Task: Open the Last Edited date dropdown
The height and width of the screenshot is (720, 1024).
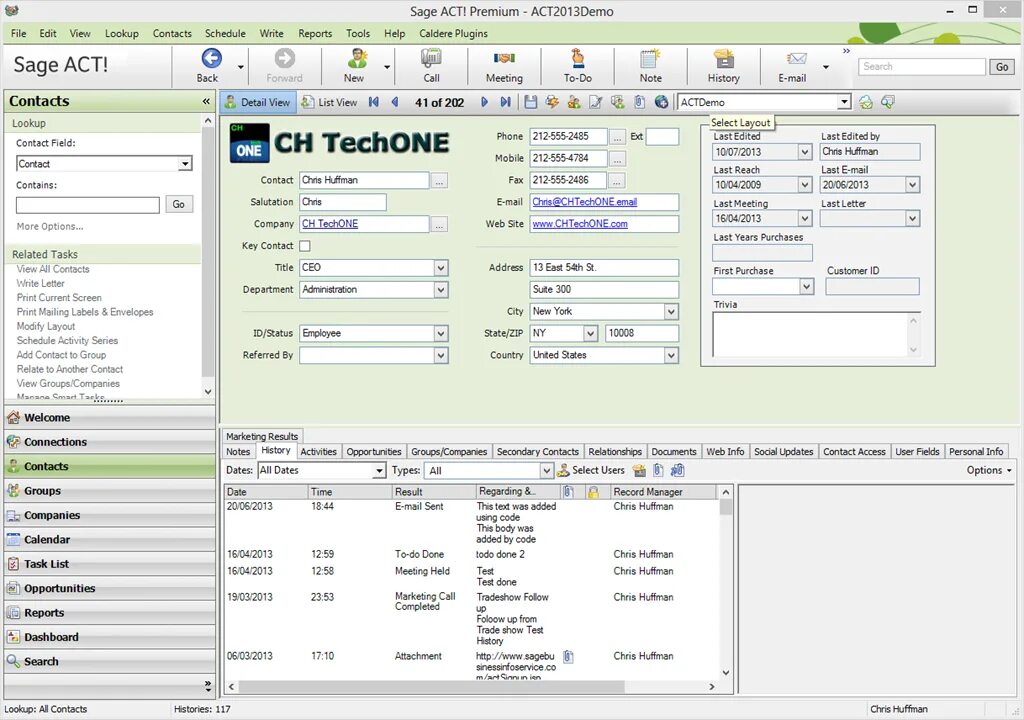Action: (x=805, y=152)
